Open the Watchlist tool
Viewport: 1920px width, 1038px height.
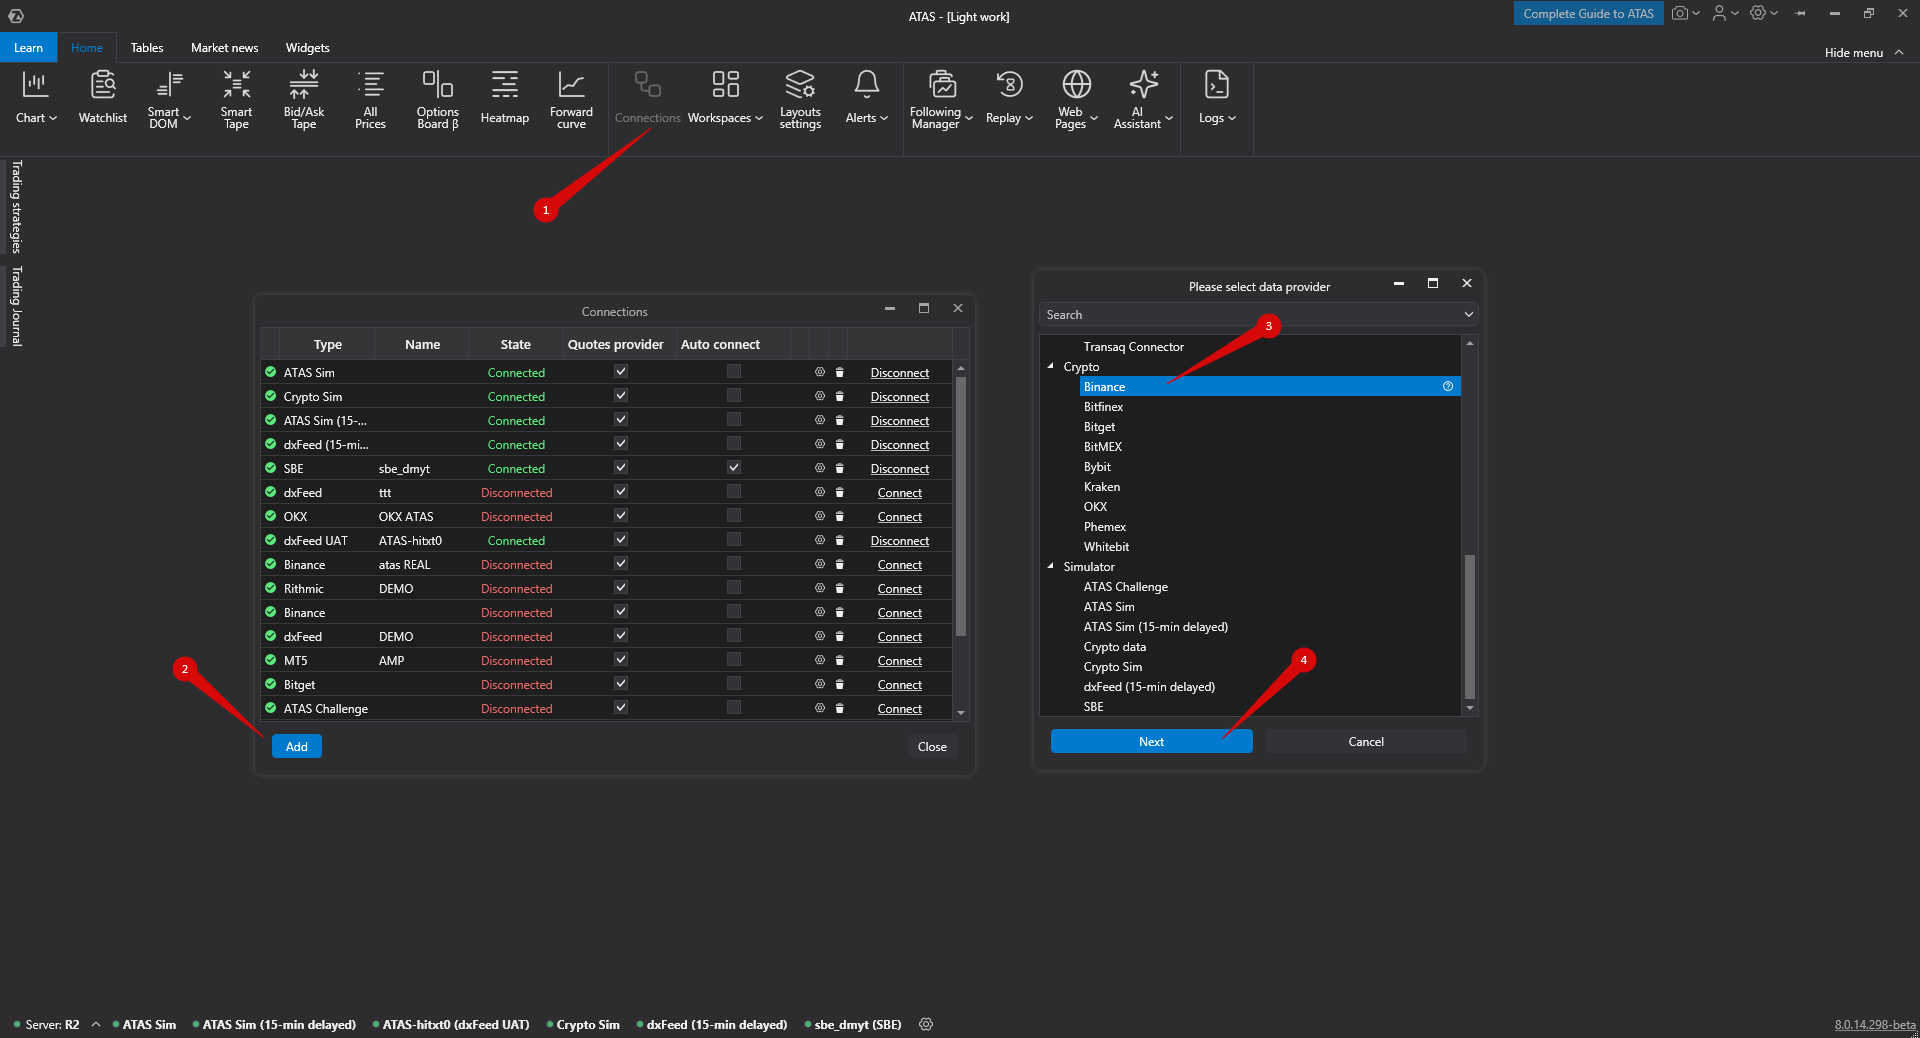point(103,98)
